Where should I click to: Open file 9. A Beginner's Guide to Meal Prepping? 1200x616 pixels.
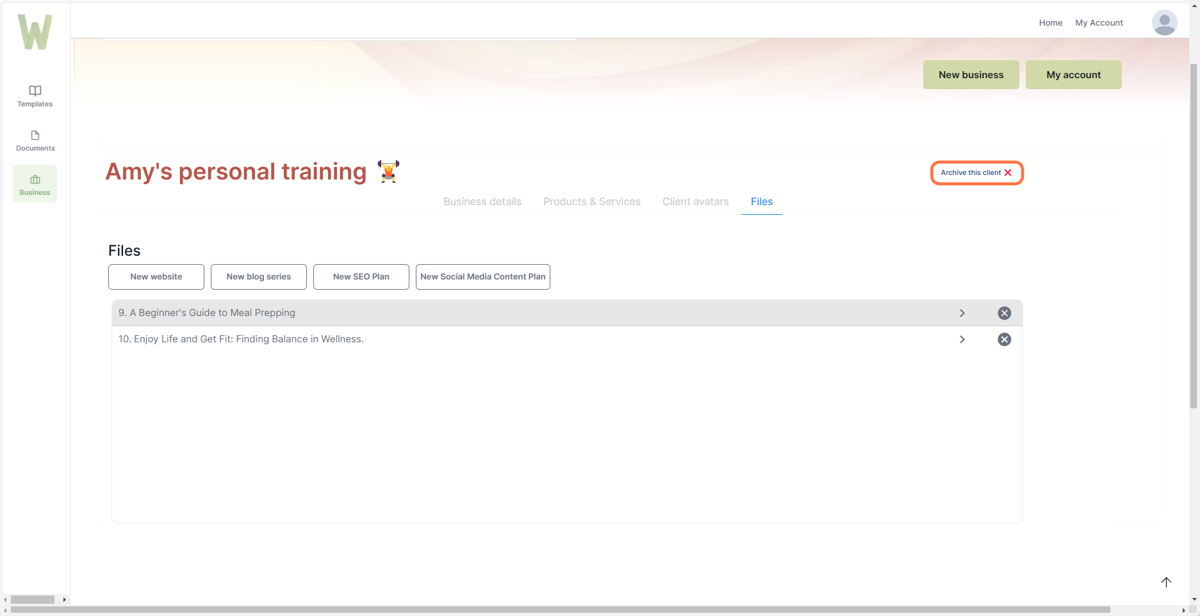(x=567, y=313)
